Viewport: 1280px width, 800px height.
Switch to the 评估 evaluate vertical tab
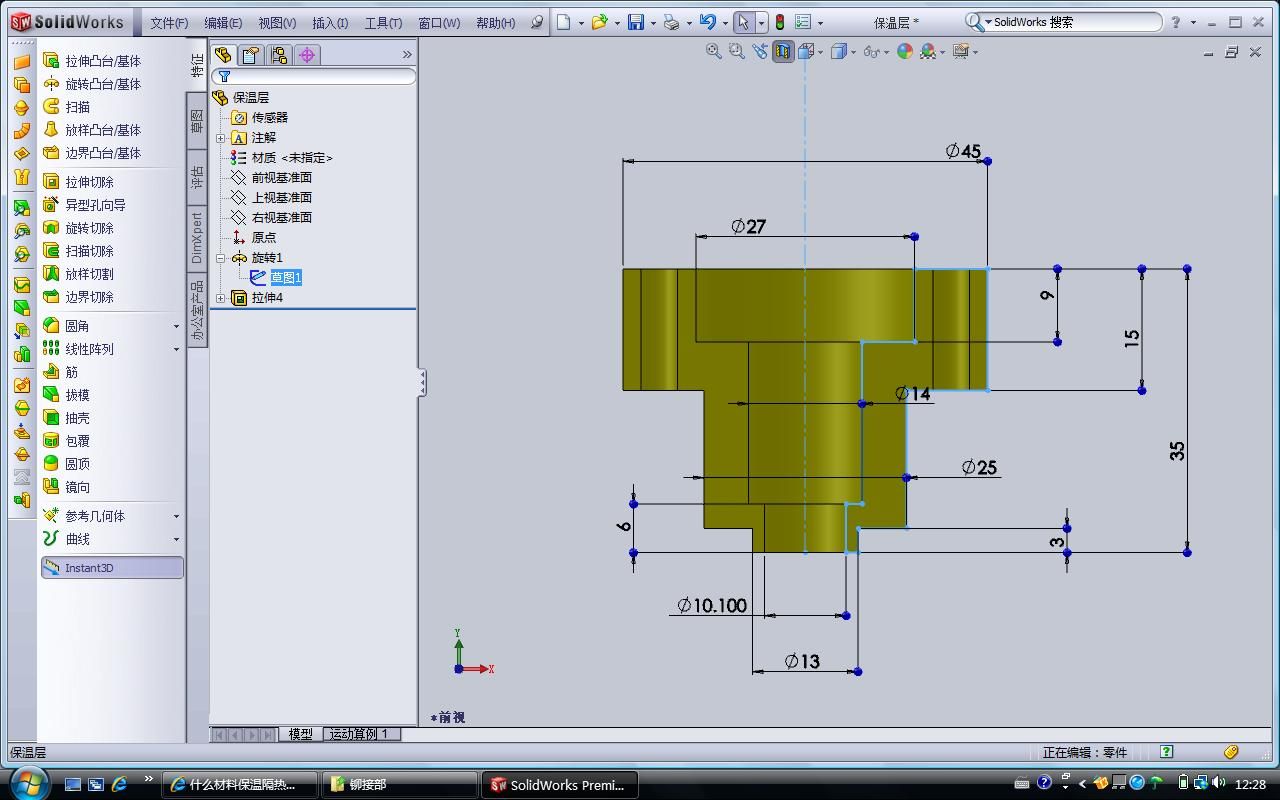(197, 178)
